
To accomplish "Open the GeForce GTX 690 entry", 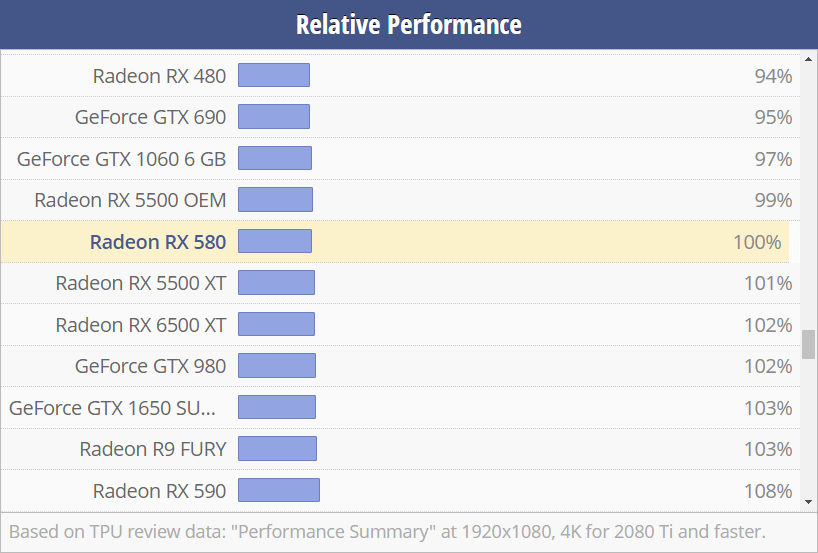I will (x=150, y=117).
